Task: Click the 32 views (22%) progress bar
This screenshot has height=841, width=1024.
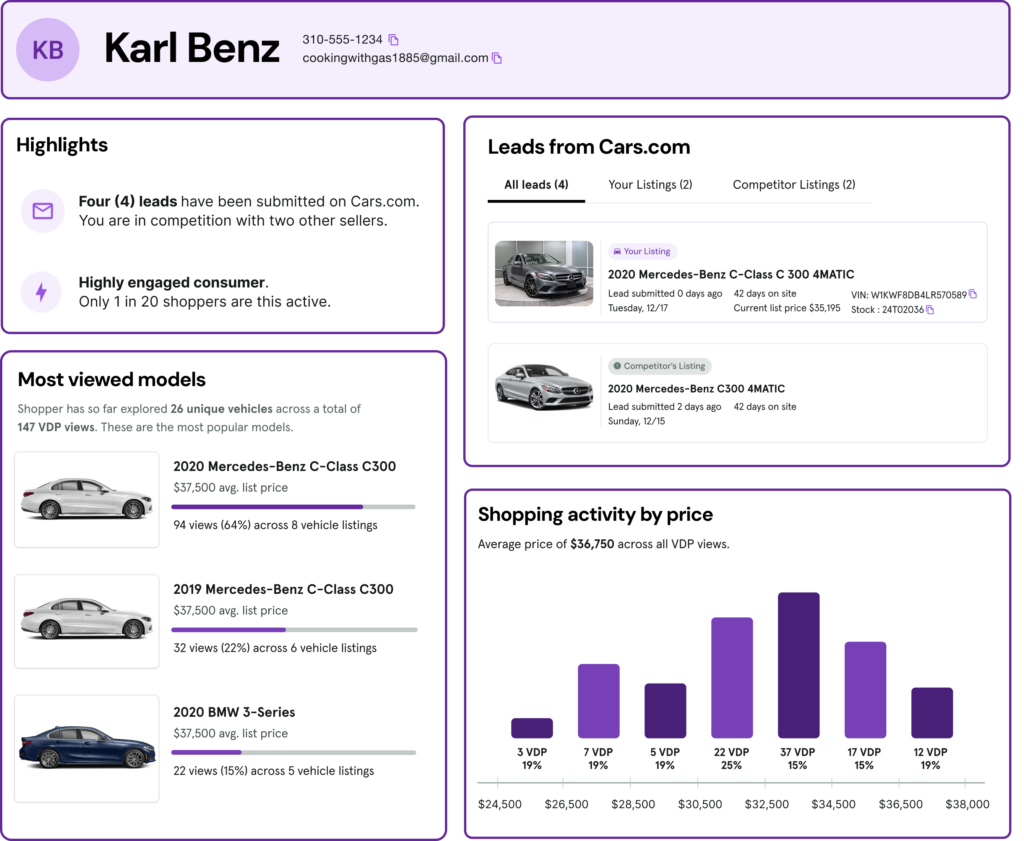Action: pos(294,630)
